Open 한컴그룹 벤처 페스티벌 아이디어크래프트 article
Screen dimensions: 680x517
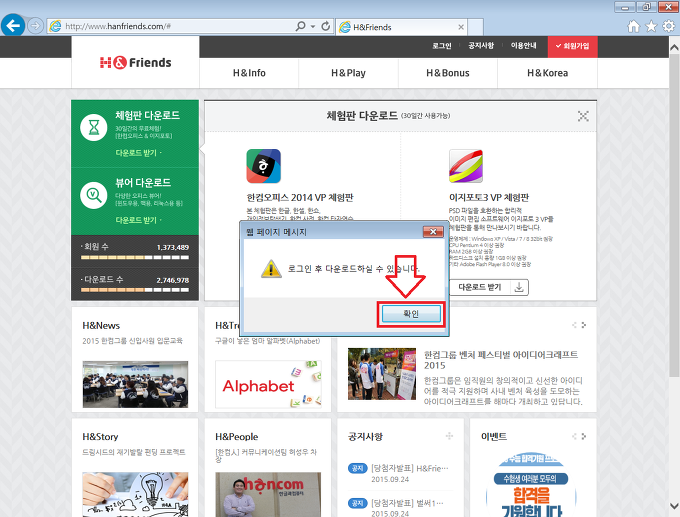(x=501, y=360)
